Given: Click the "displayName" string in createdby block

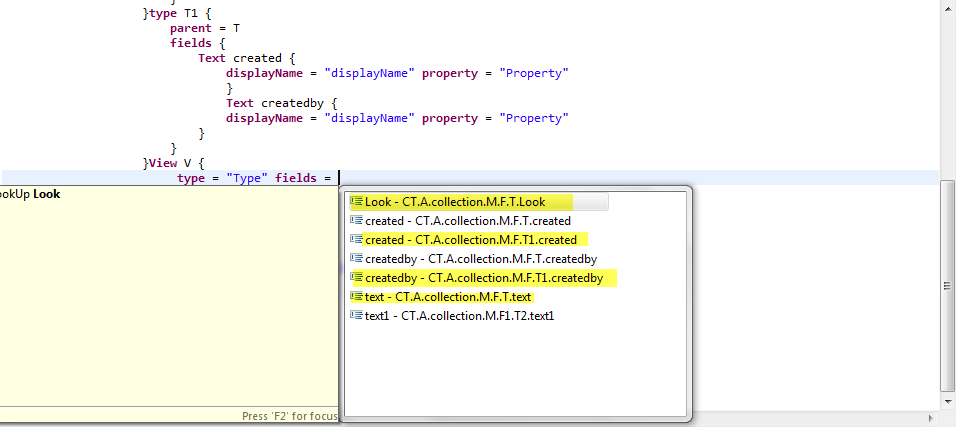Looking at the screenshot, I should click(x=369, y=118).
